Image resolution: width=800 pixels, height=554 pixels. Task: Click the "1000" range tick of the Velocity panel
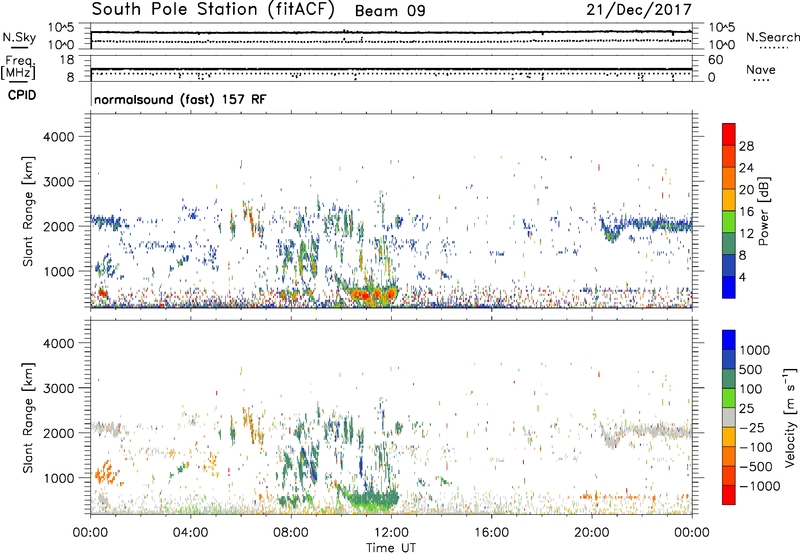tap(58, 478)
